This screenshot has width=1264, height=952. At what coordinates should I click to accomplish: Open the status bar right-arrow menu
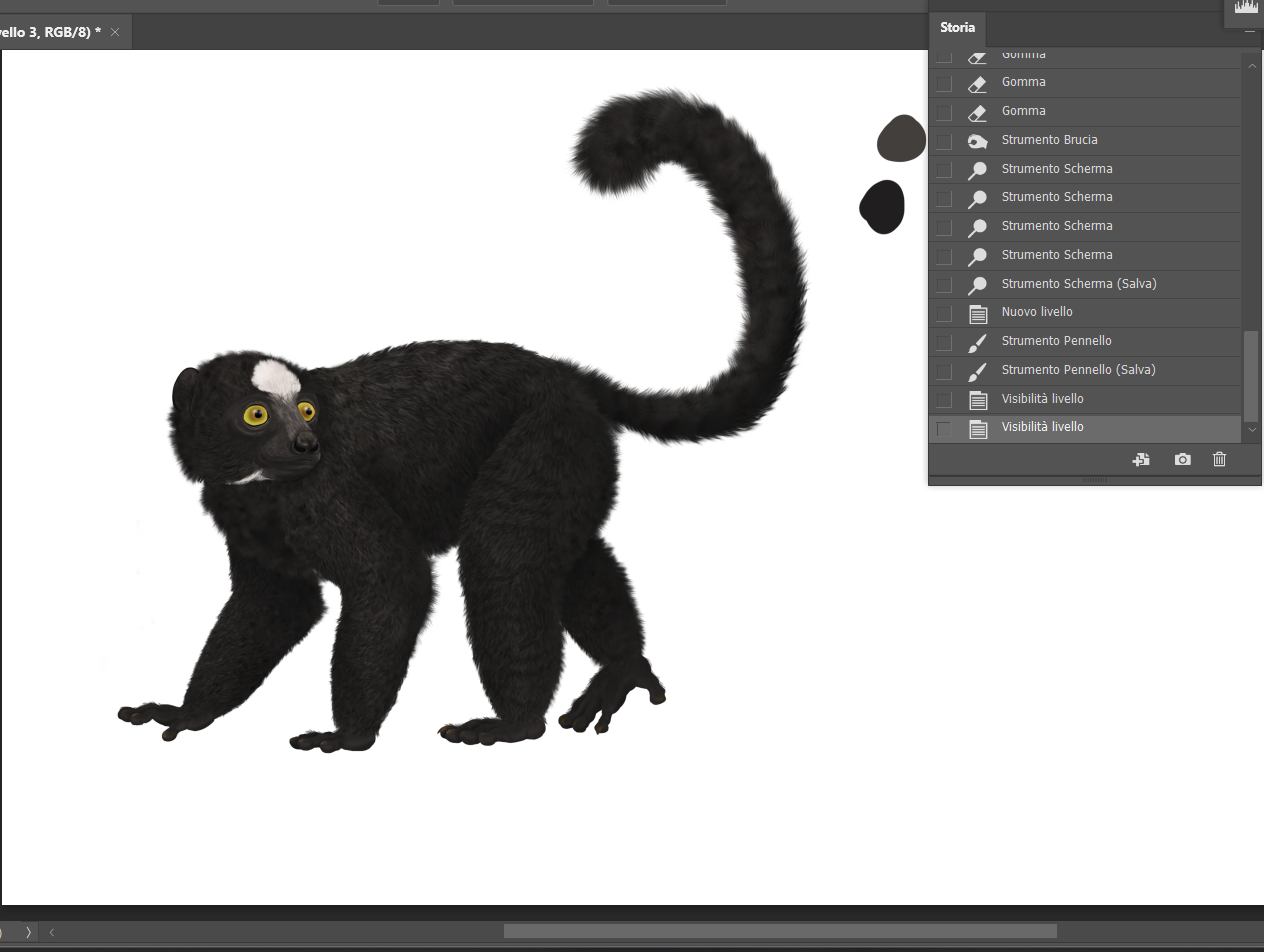tap(28, 932)
